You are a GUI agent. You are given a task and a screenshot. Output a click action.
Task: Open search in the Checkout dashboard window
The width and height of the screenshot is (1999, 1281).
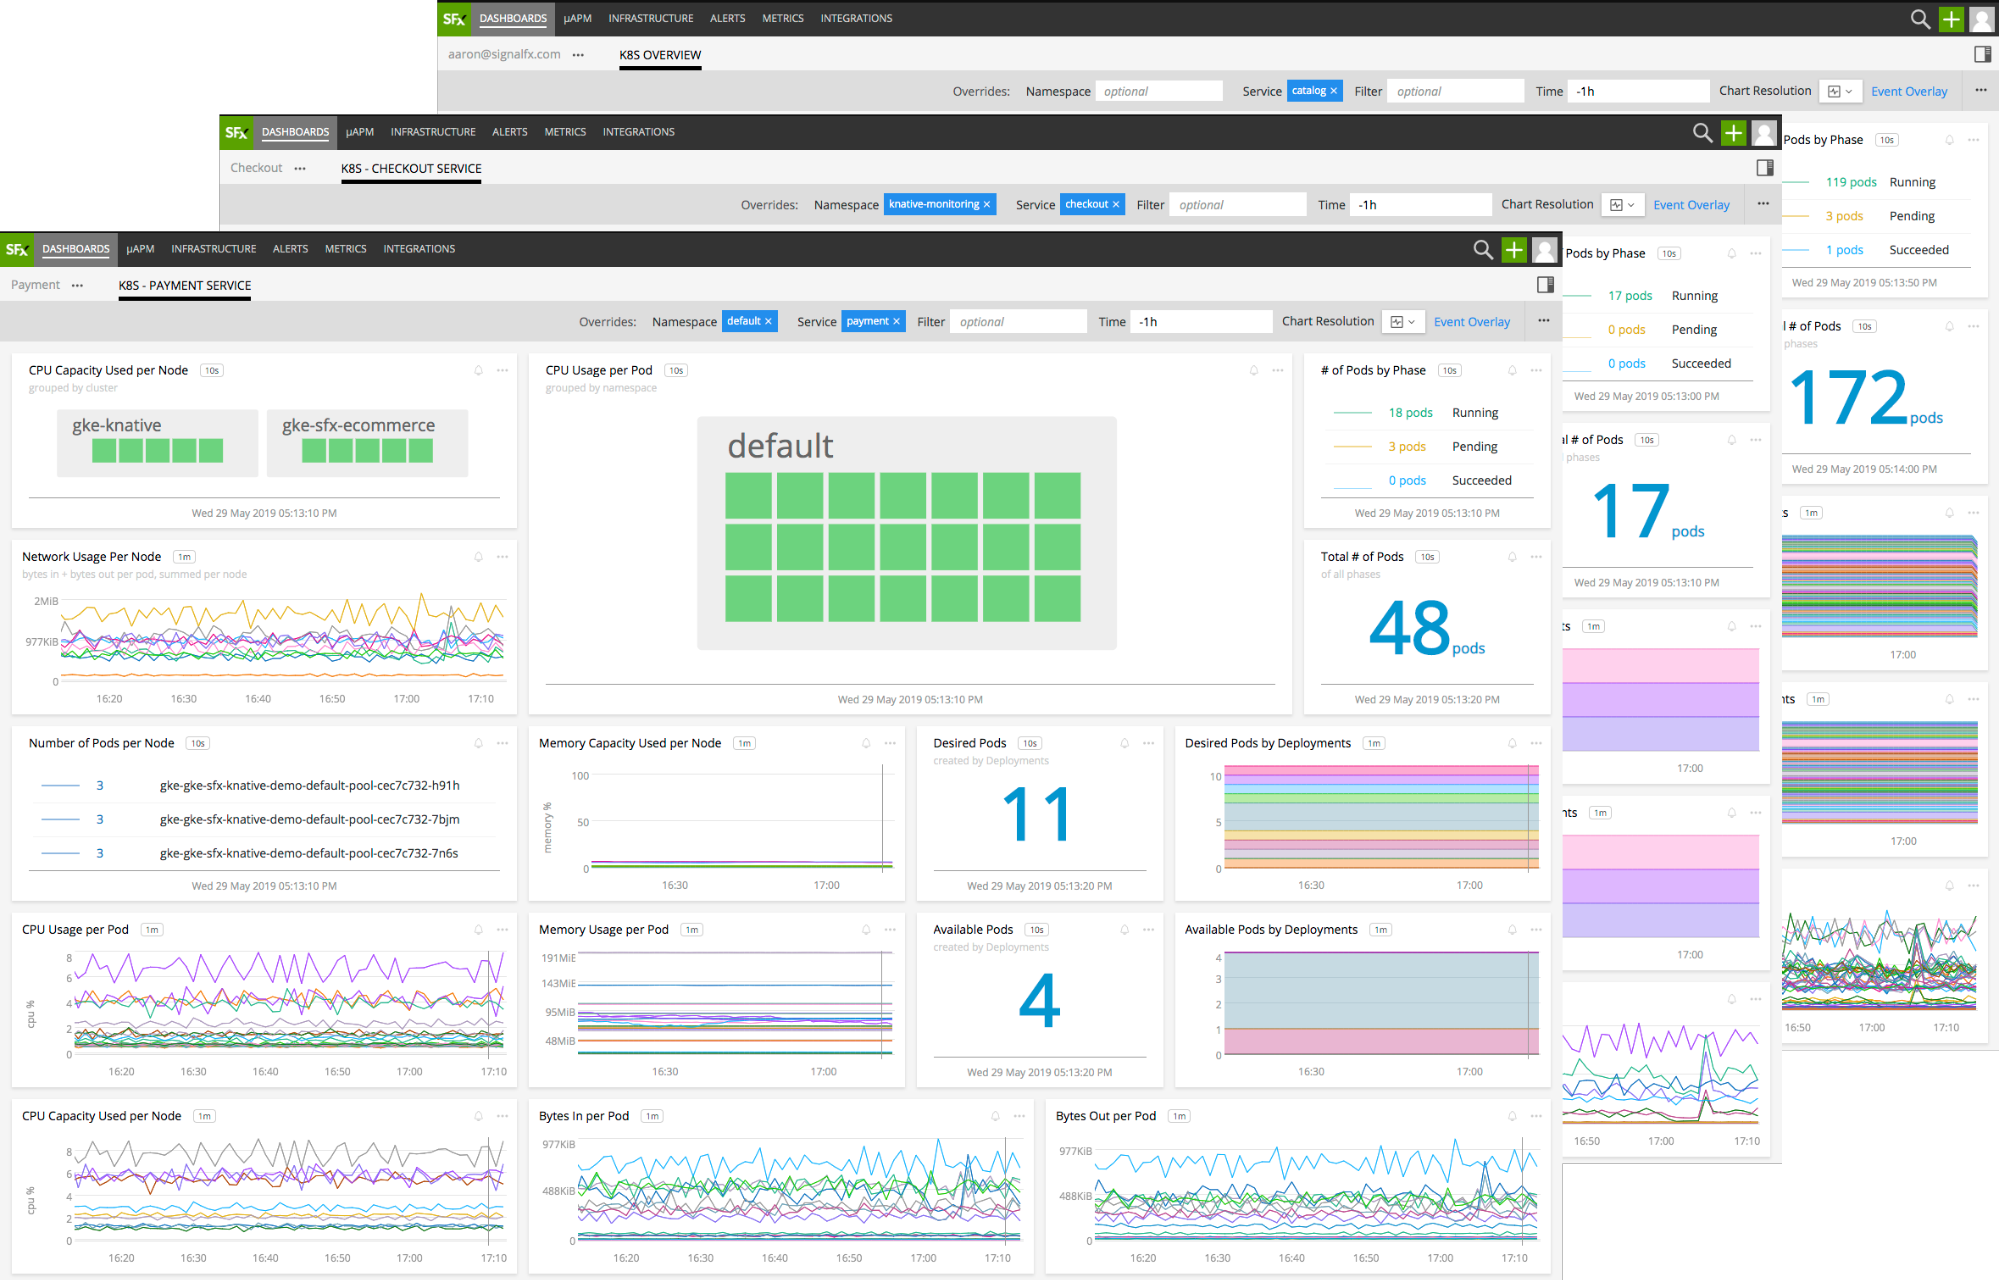point(1703,132)
